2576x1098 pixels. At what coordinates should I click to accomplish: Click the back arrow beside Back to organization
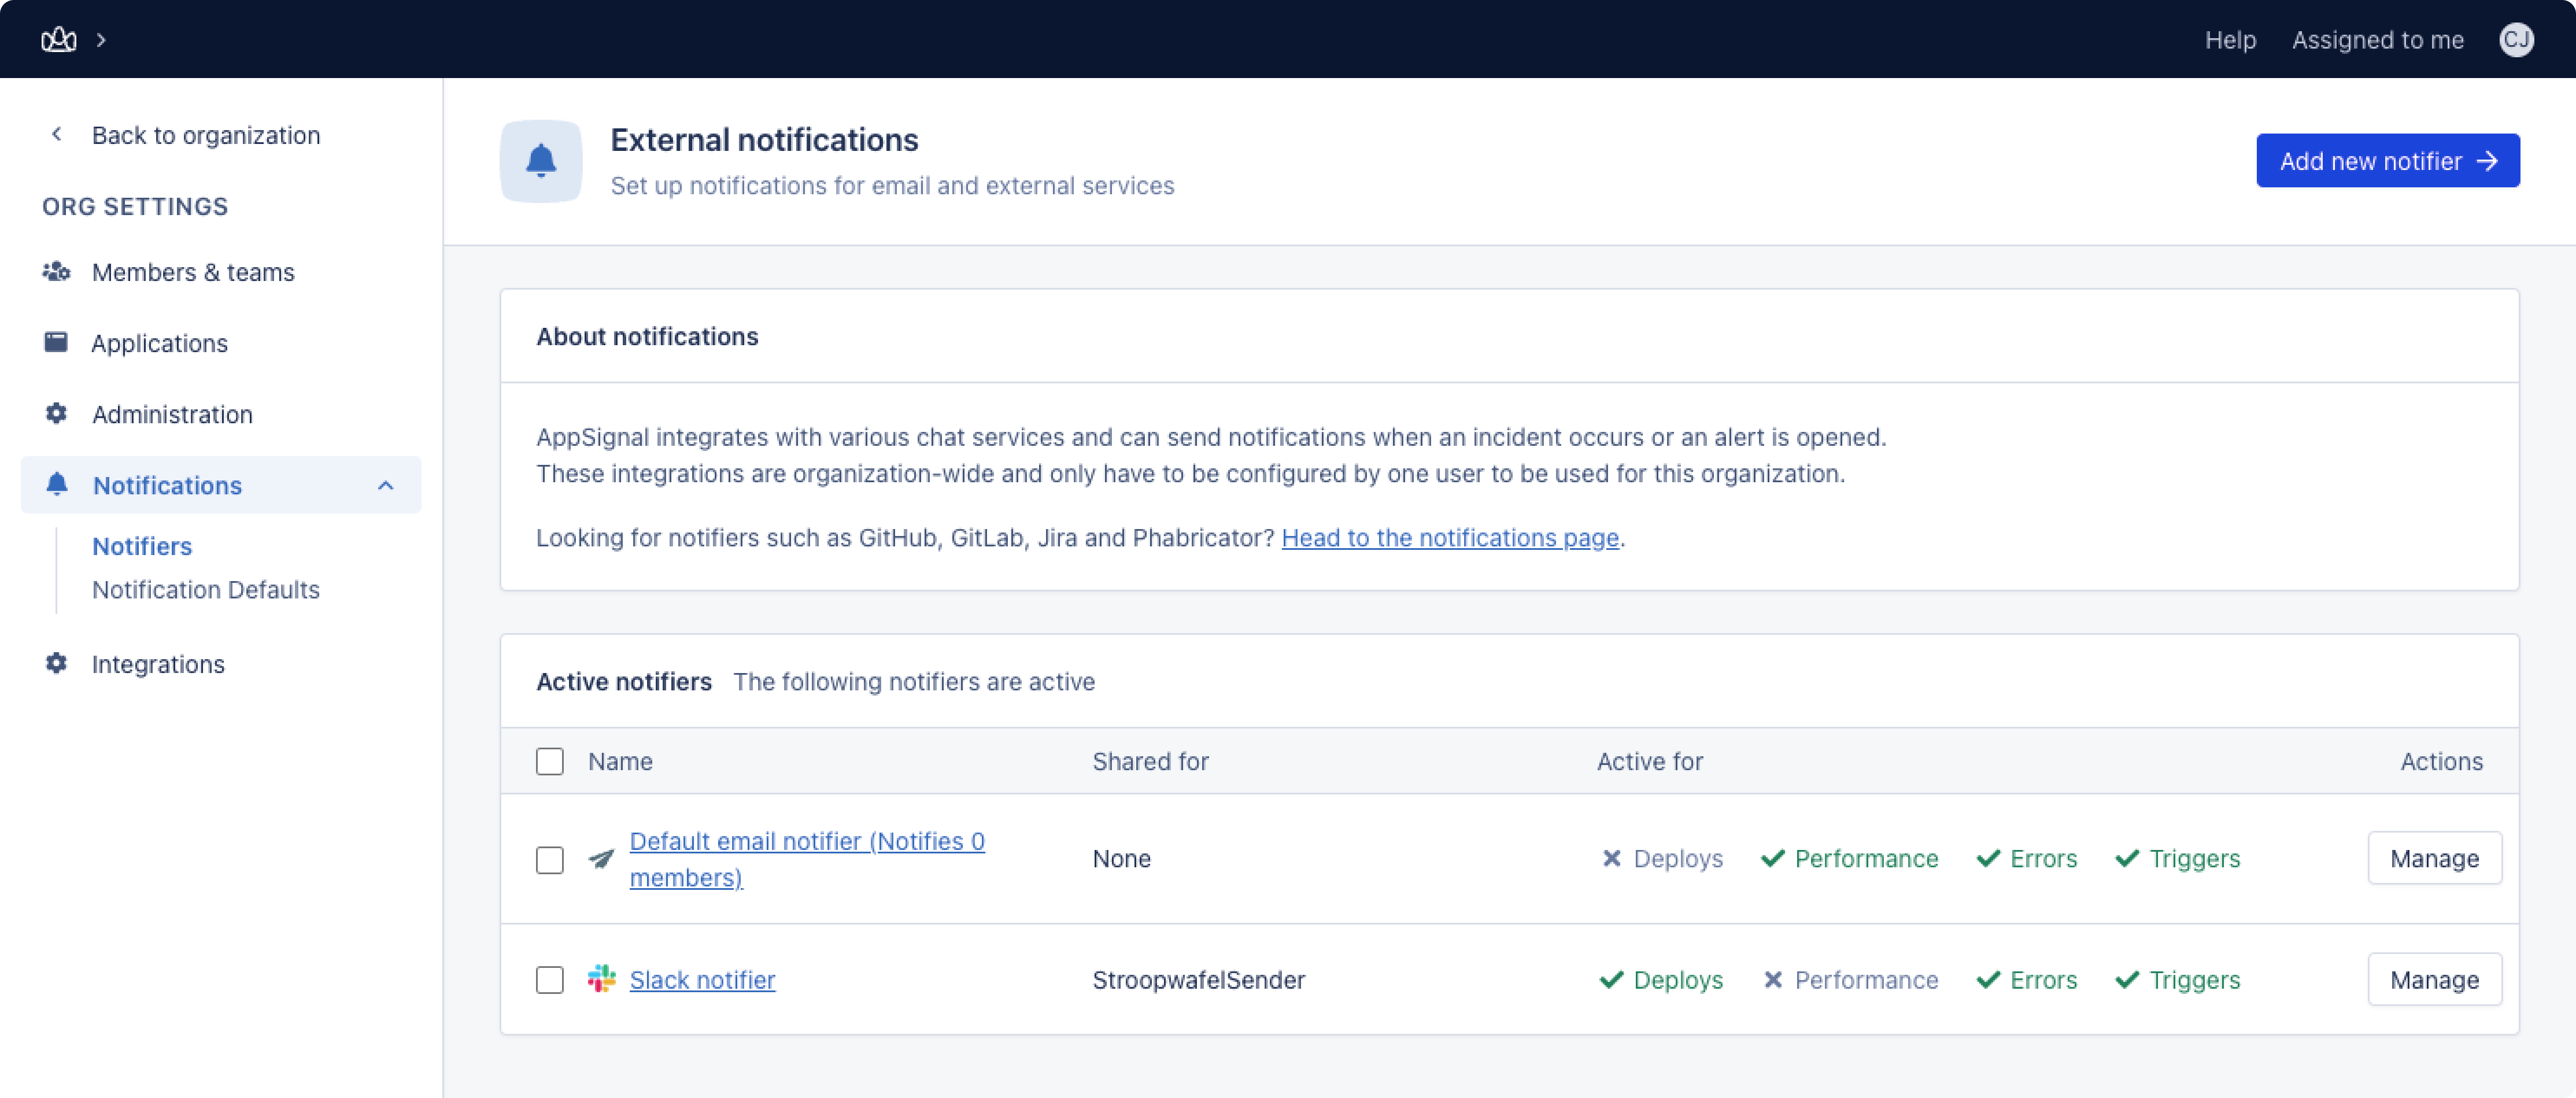click(x=57, y=134)
